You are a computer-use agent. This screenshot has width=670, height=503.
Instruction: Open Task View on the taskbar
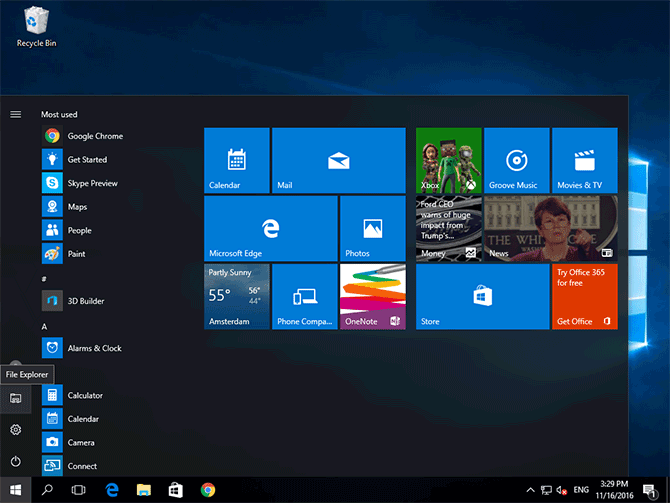tap(79, 490)
